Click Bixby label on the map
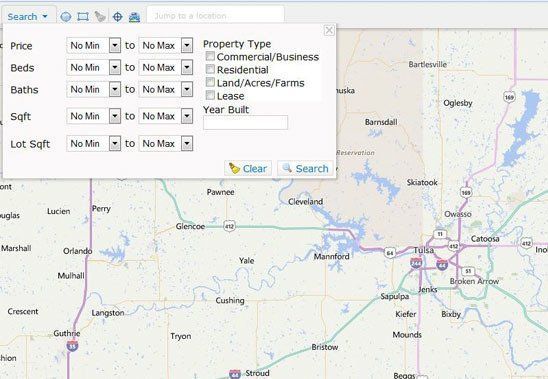This screenshot has height=379, width=548. pyautogui.click(x=451, y=314)
